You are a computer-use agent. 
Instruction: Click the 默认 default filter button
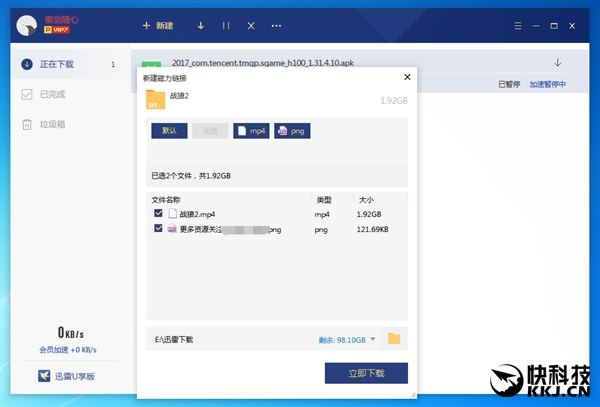click(x=169, y=131)
